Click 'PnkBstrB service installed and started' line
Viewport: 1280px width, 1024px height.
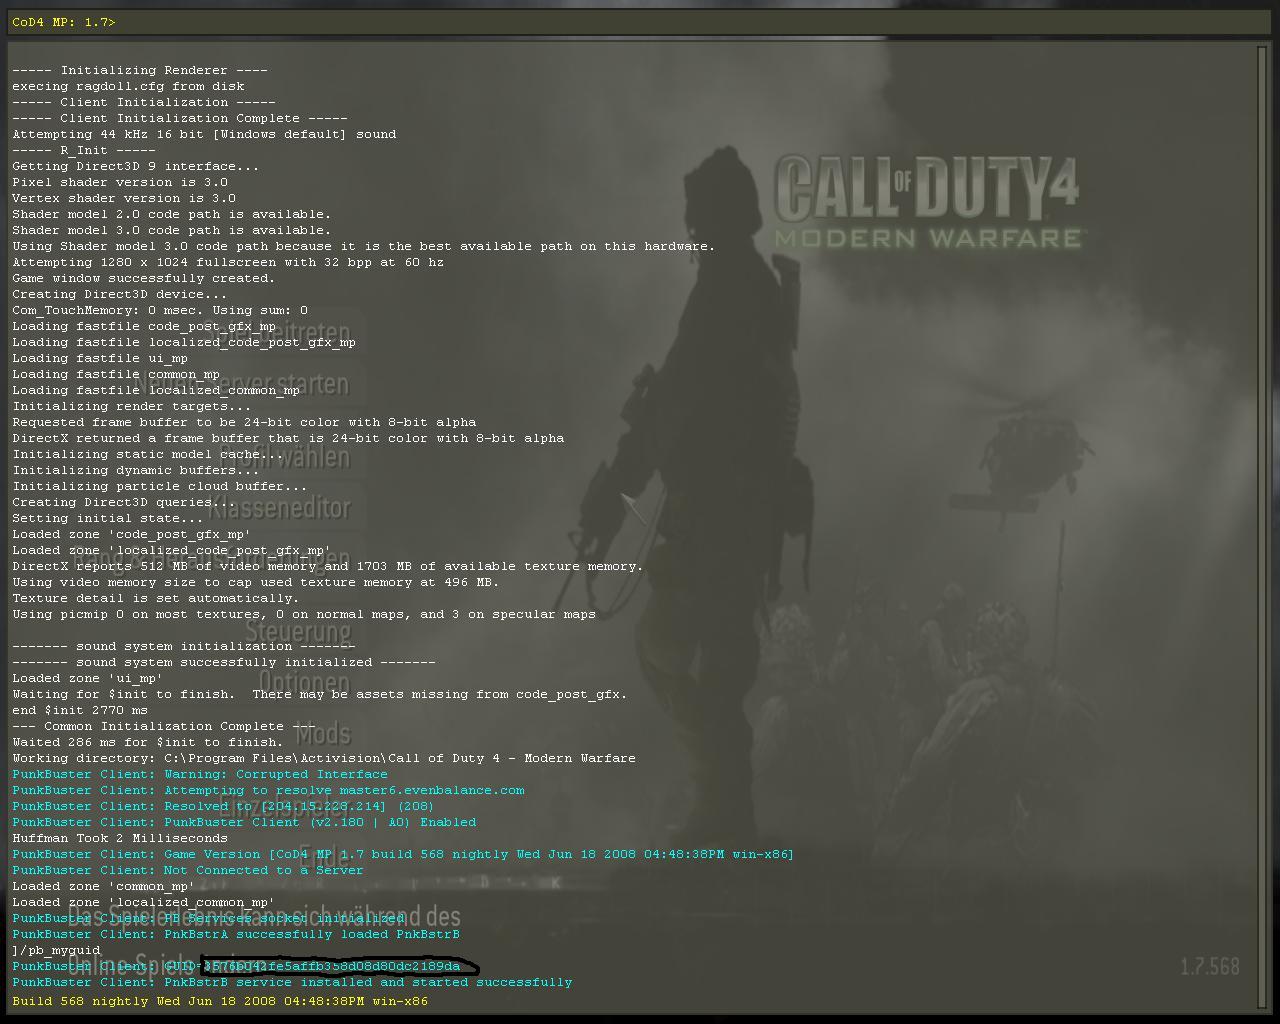tap(292, 982)
